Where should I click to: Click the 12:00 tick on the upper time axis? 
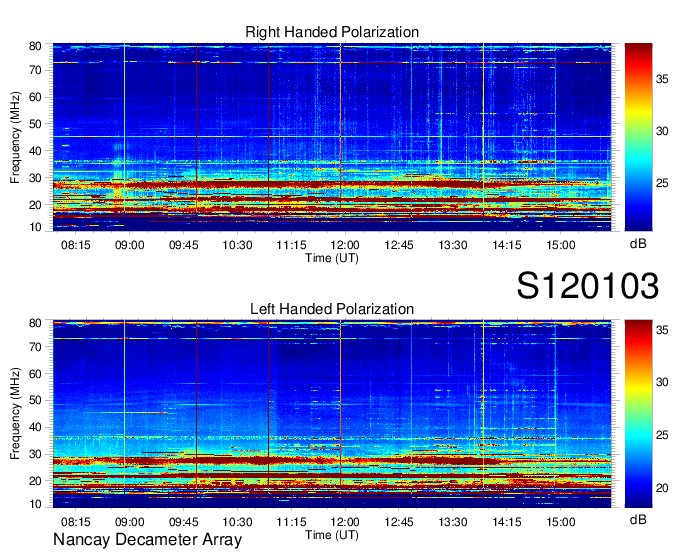point(345,245)
